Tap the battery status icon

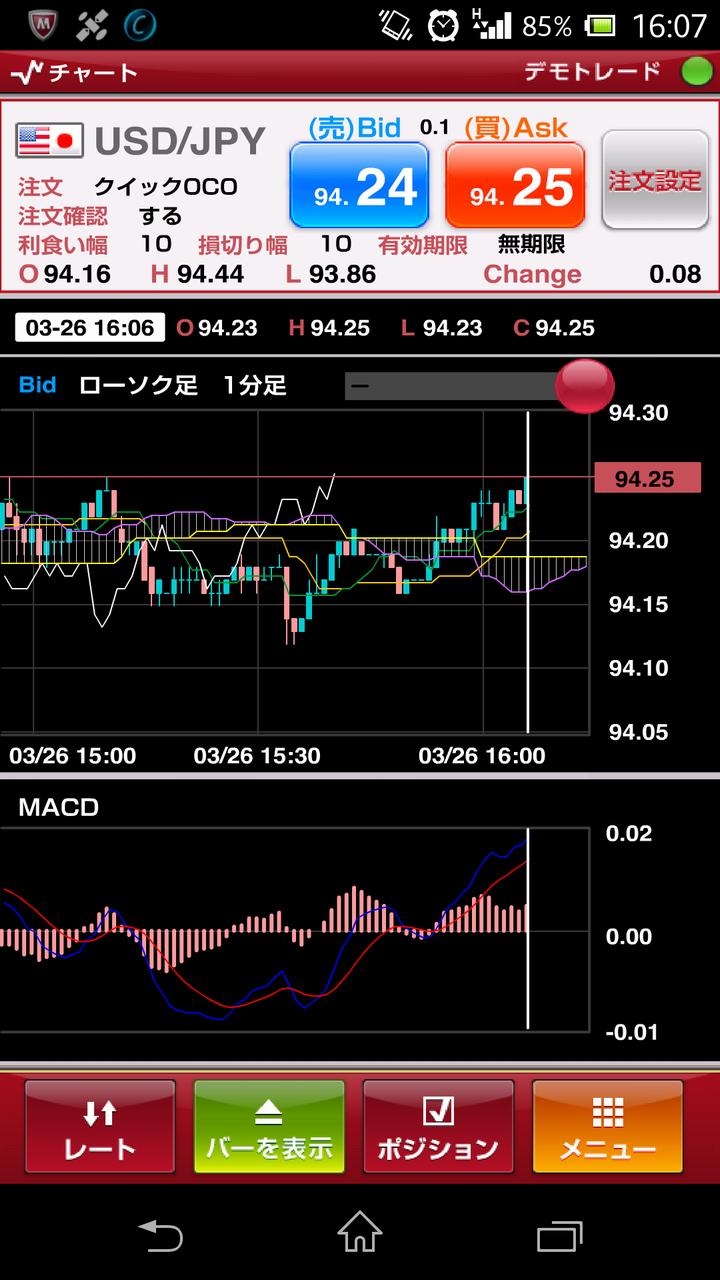pos(601,25)
